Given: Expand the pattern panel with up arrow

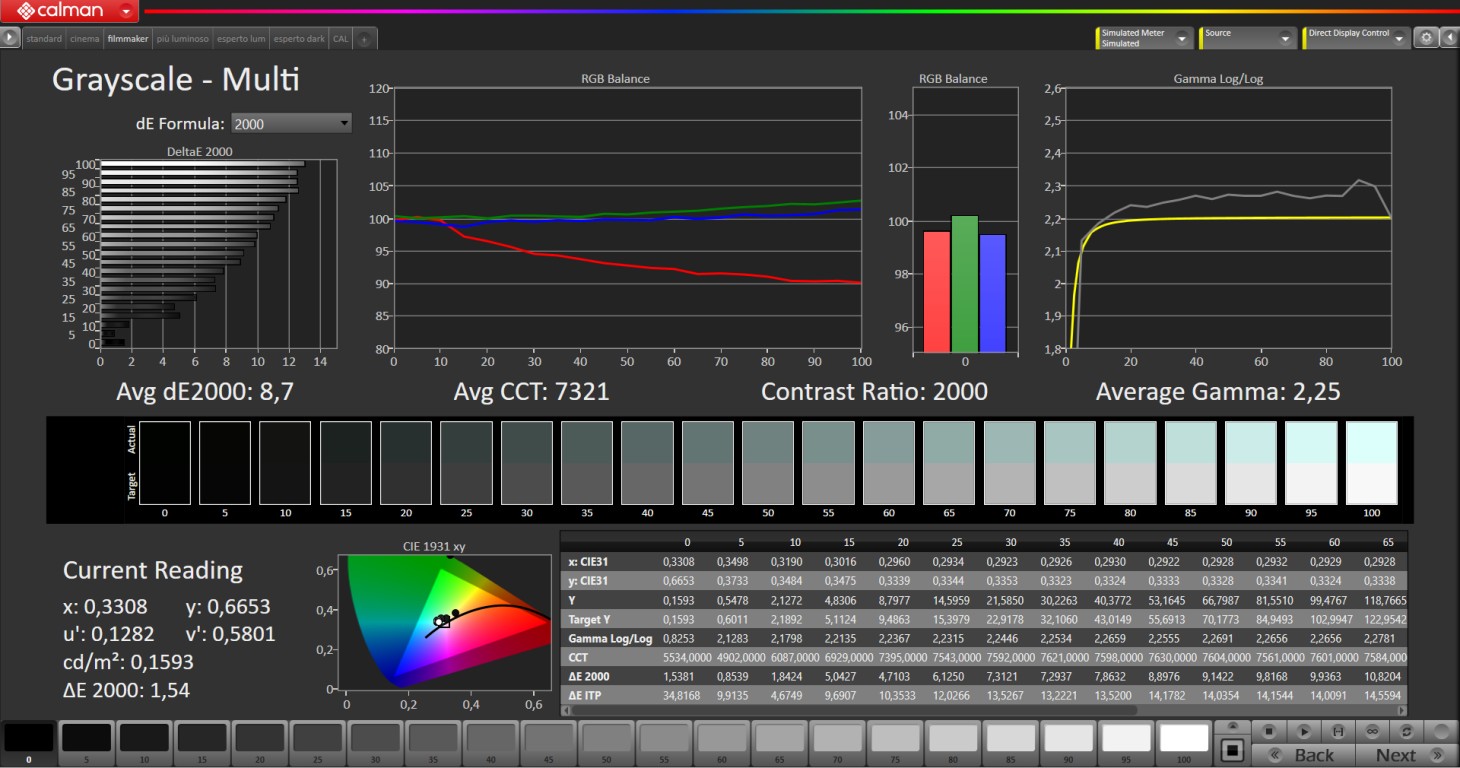Looking at the screenshot, I should pos(1232,727).
